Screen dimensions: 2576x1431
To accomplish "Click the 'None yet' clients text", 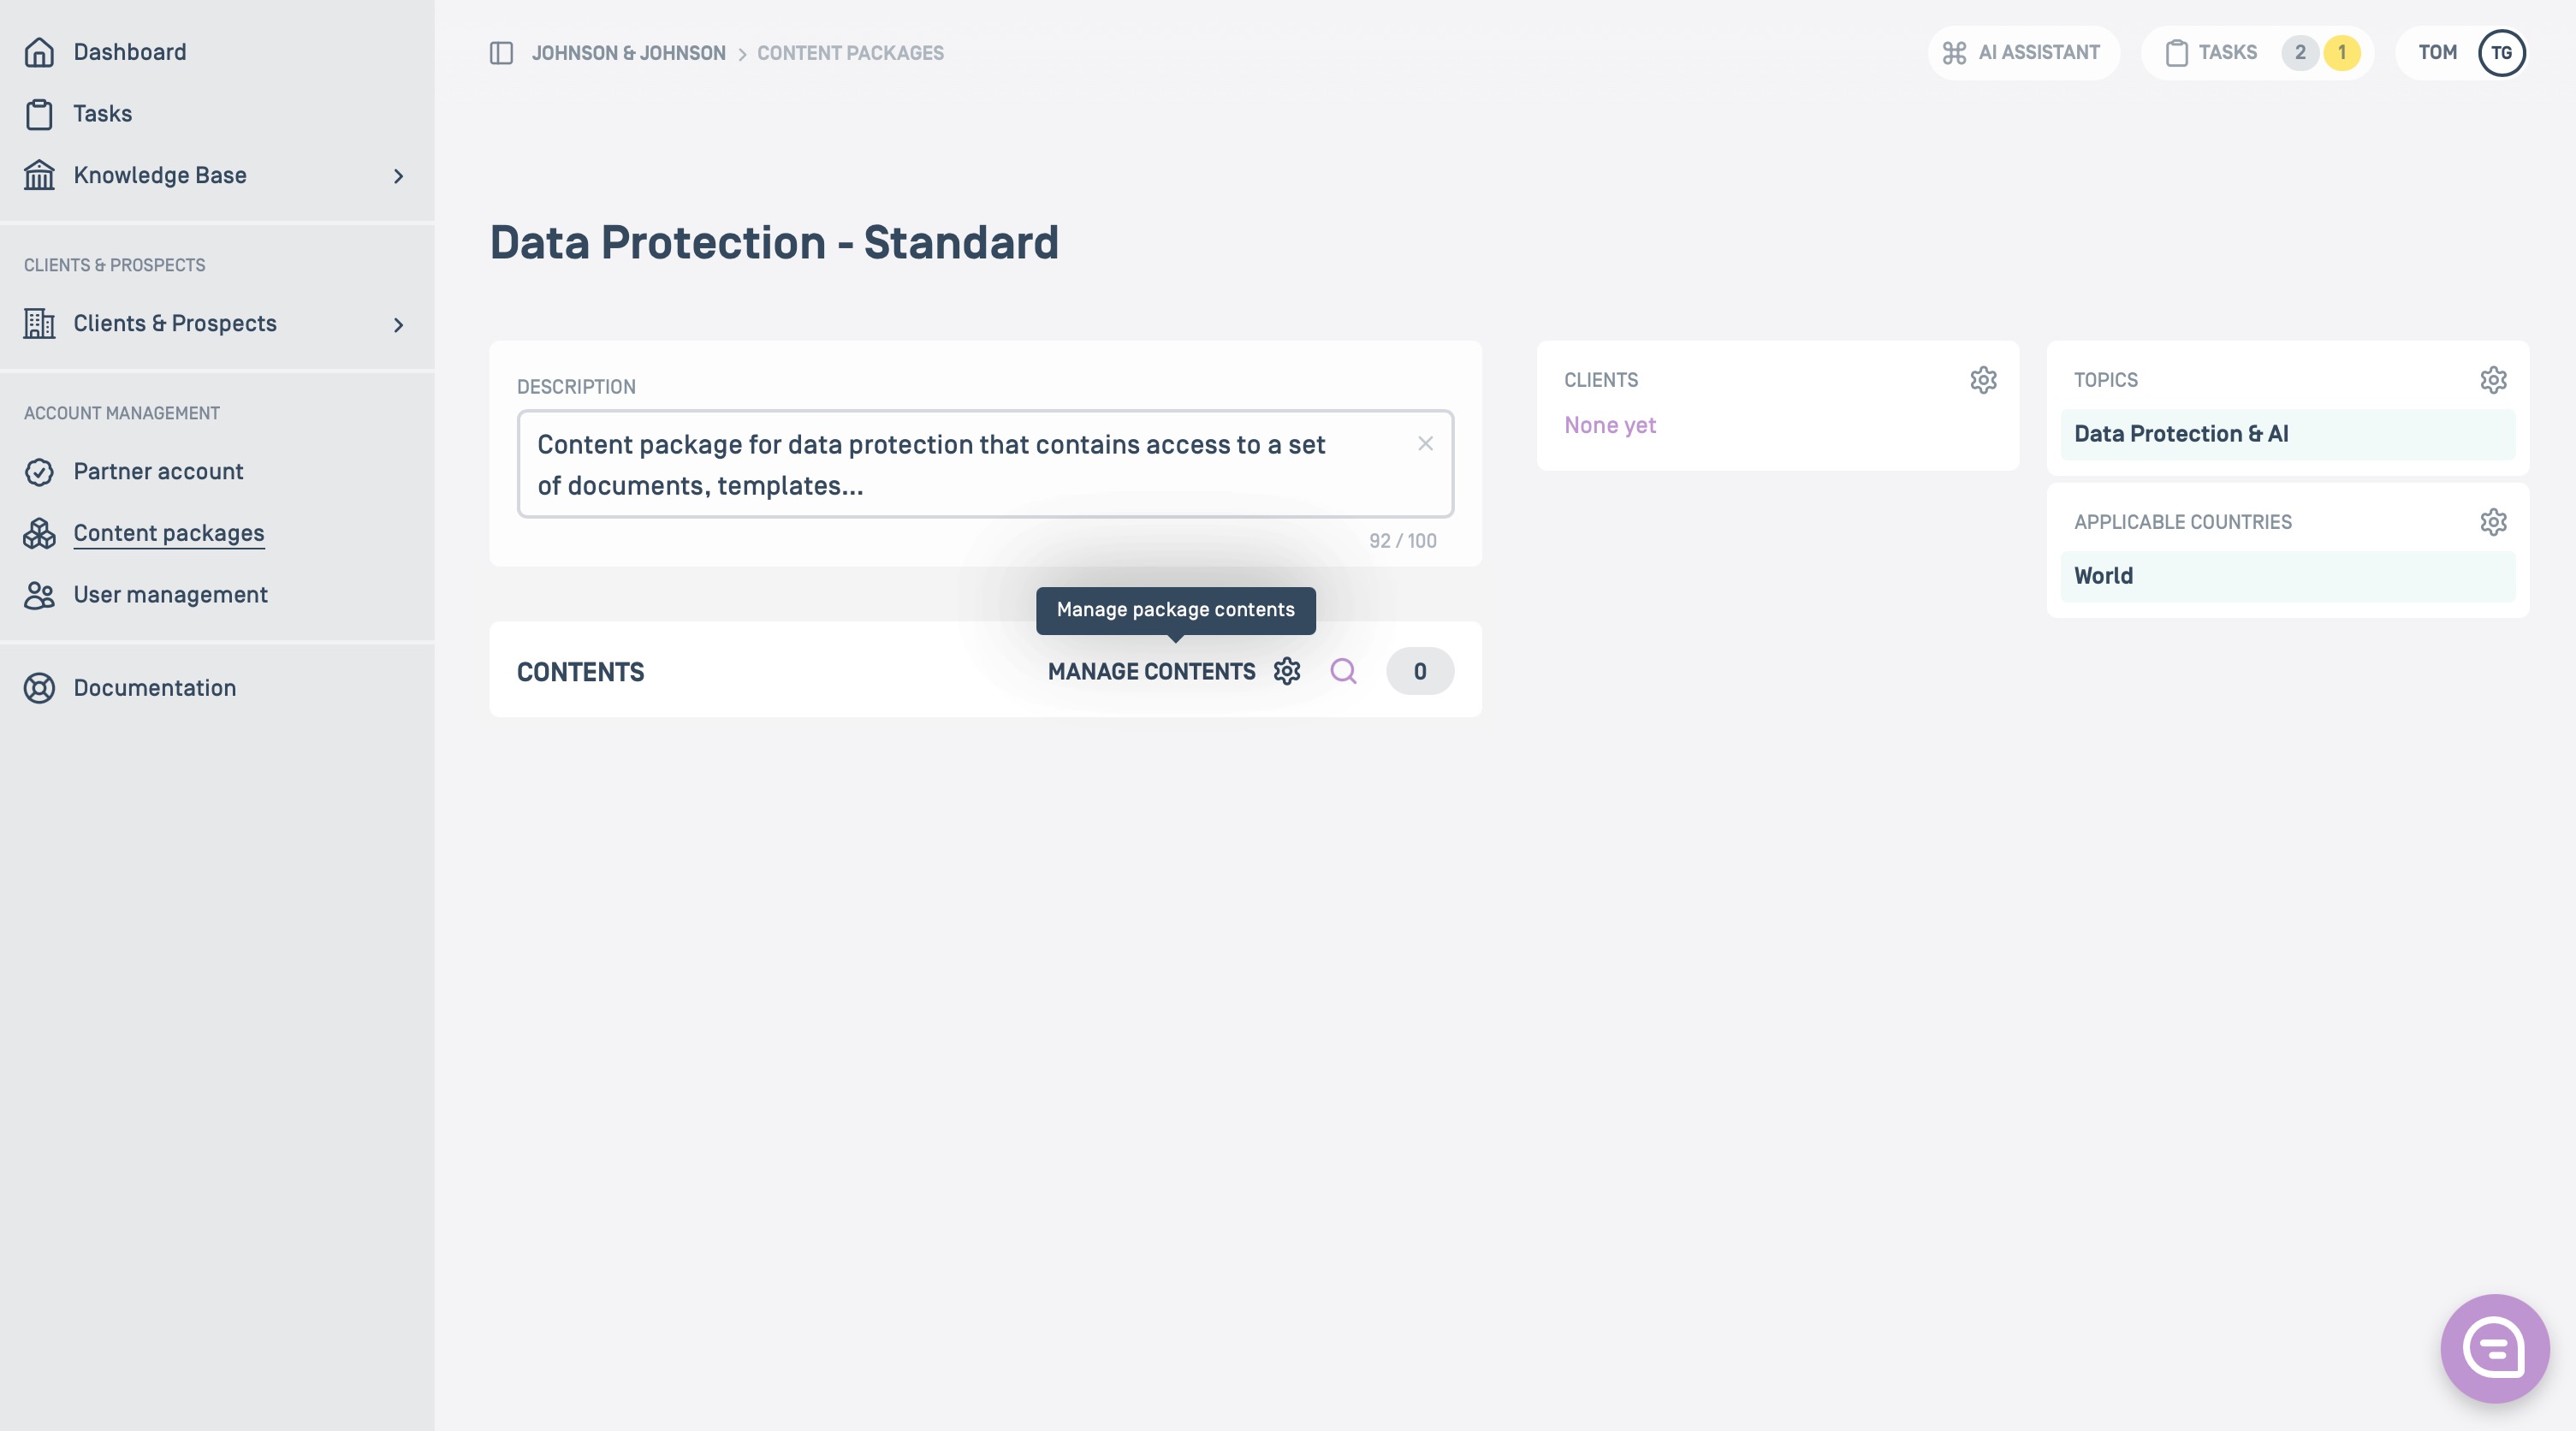I will pyautogui.click(x=1609, y=426).
